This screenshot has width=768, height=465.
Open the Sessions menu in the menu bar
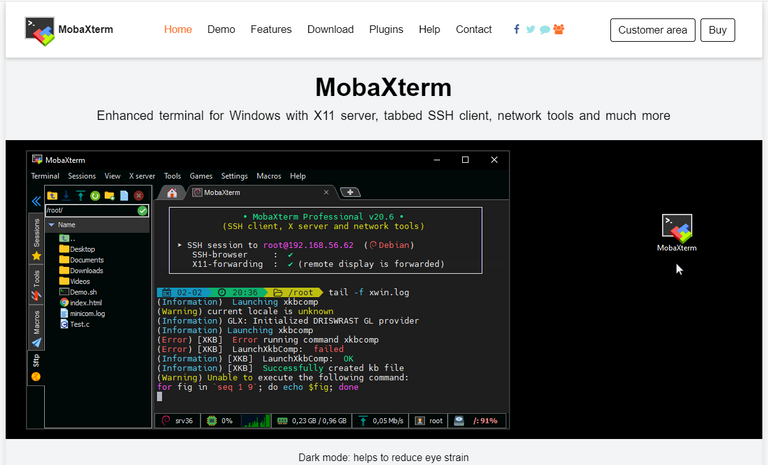pos(82,176)
